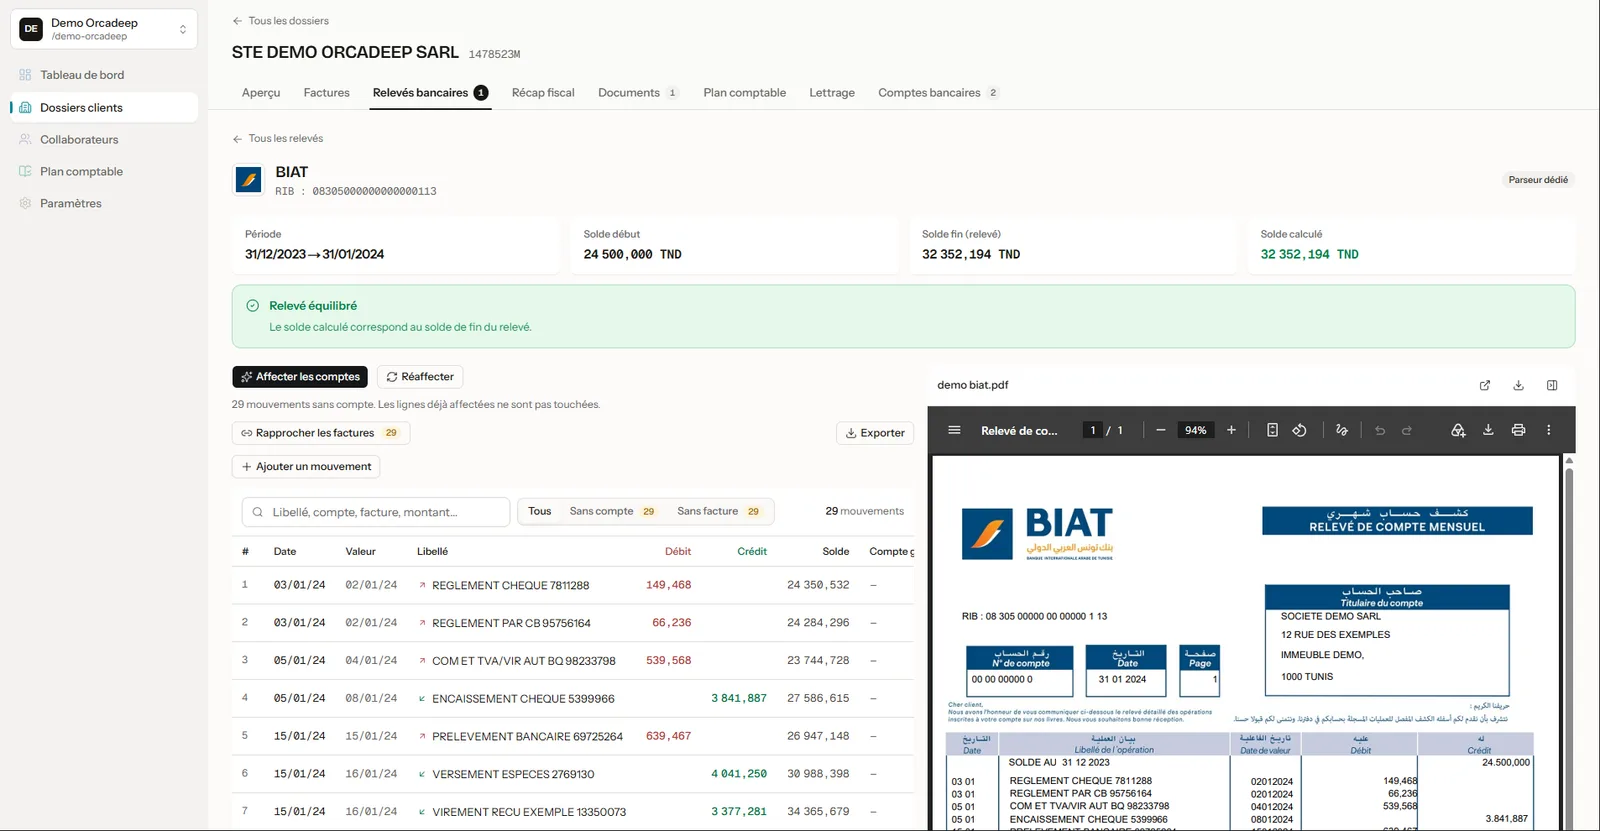
Task: Open PDF viewer more actions menu
Action: pos(1549,430)
